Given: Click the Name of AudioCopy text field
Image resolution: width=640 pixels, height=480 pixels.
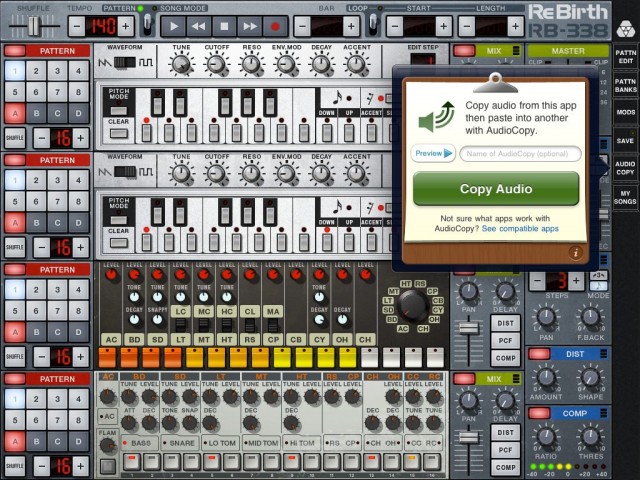Looking at the screenshot, I should coord(520,153).
